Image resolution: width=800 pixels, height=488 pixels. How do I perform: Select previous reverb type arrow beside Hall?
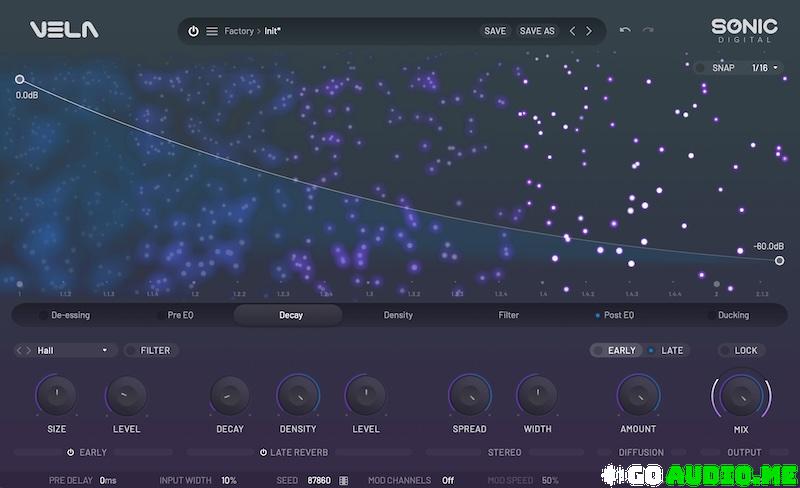point(19,350)
